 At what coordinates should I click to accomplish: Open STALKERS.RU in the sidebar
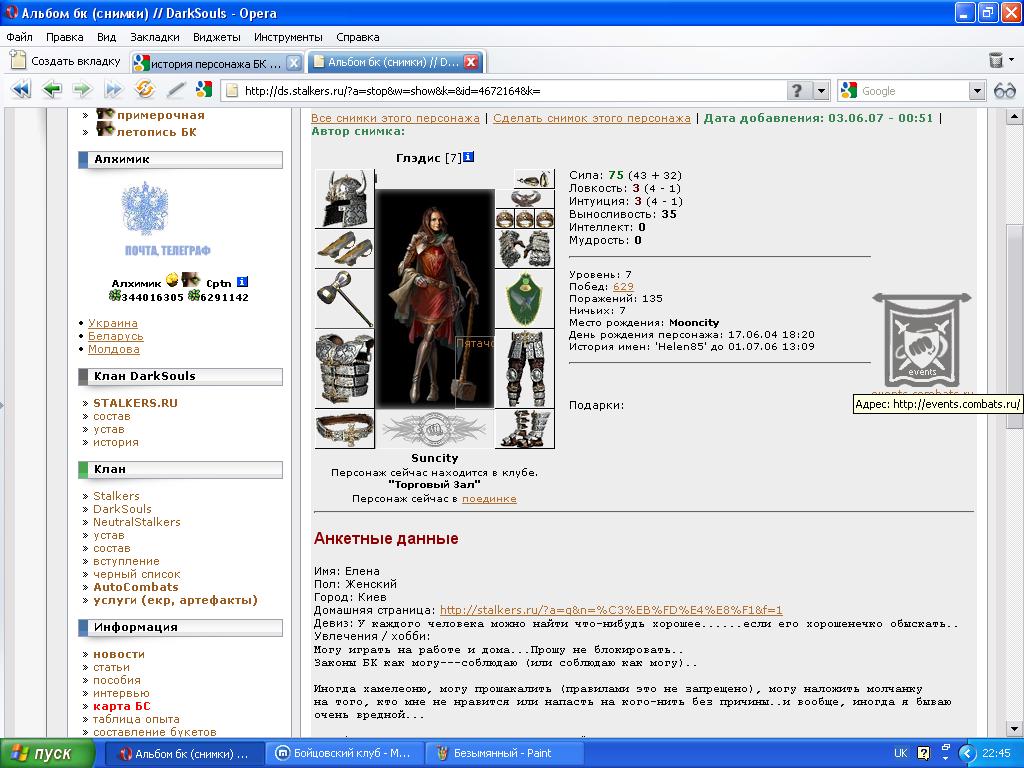tap(135, 403)
